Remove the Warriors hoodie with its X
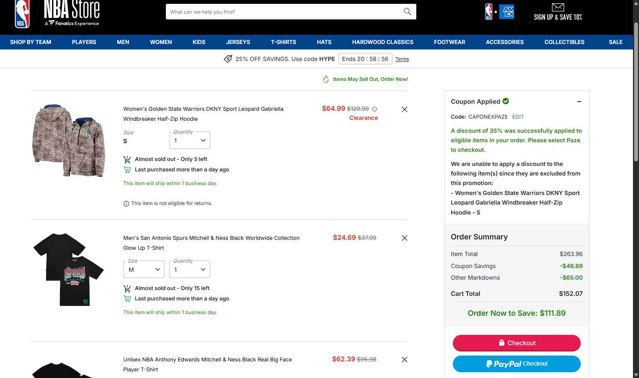The width and height of the screenshot is (639, 378). coord(404,109)
